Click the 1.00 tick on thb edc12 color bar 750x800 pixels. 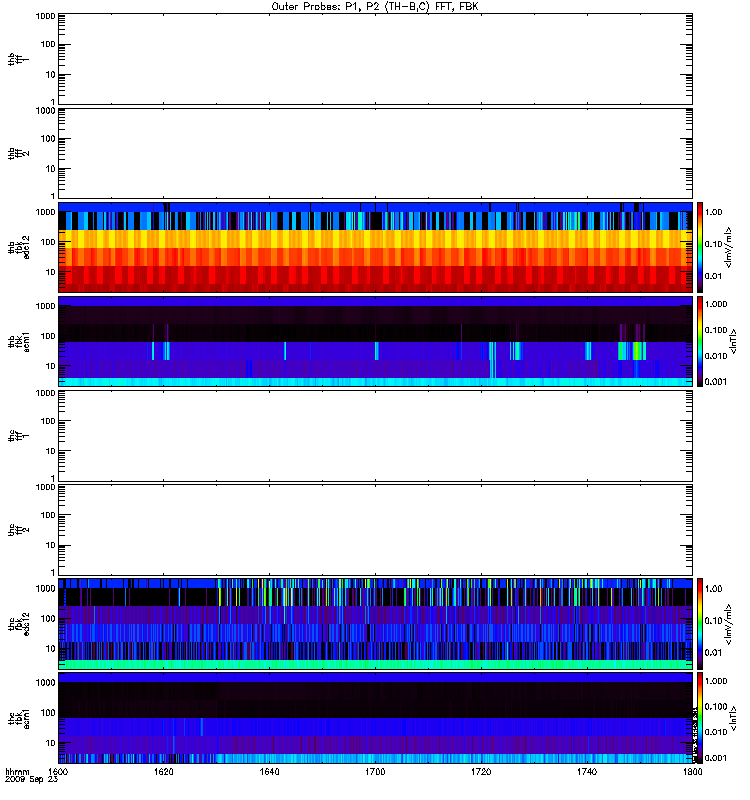(x=713, y=212)
